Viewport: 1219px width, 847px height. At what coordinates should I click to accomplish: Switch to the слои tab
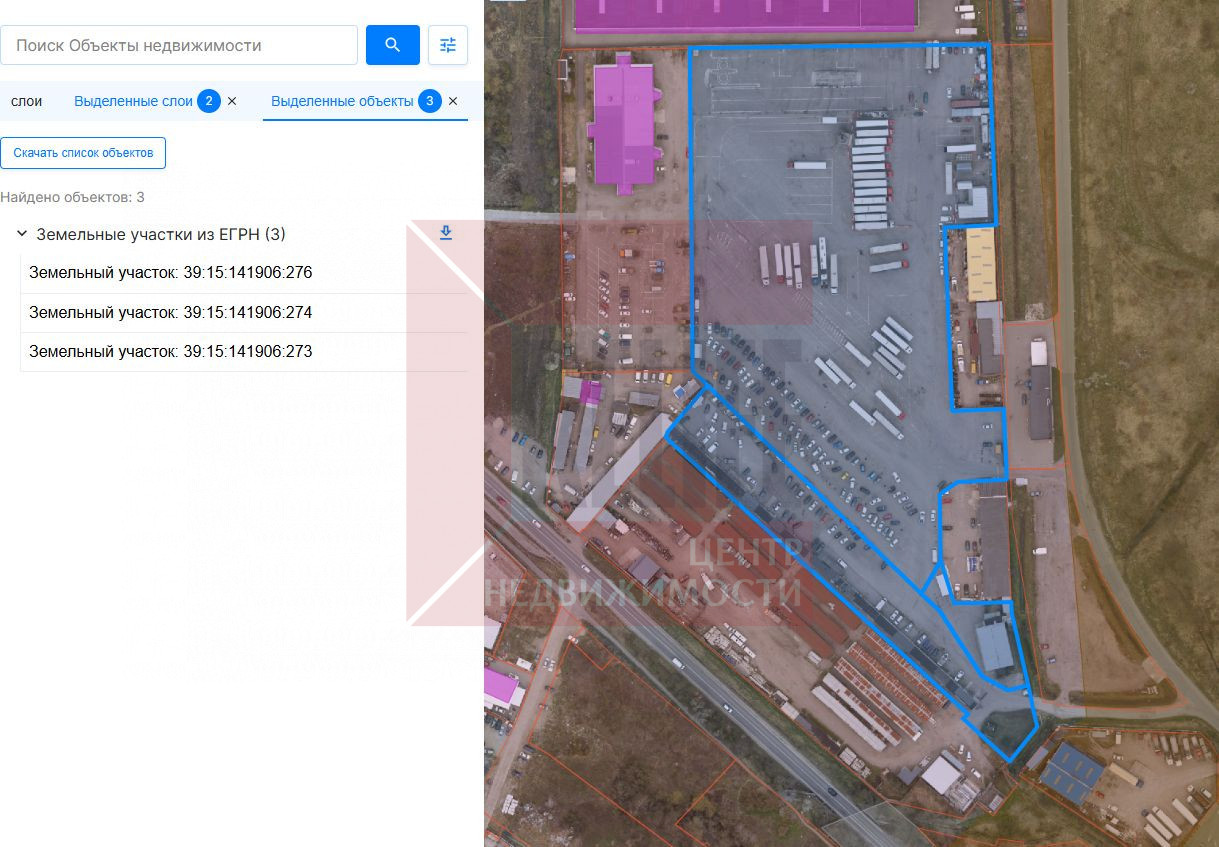[26, 101]
